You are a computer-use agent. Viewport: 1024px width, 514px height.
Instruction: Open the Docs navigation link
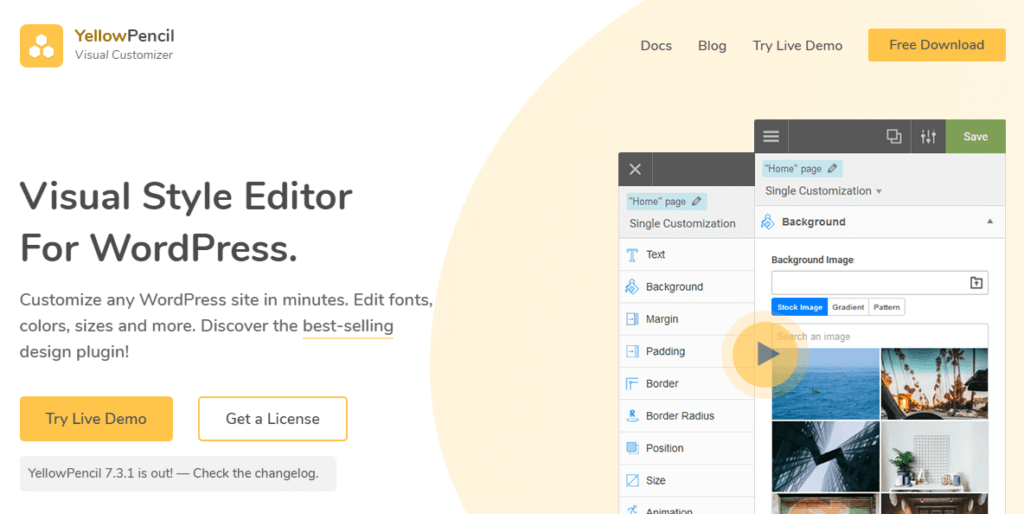click(x=656, y=46)
